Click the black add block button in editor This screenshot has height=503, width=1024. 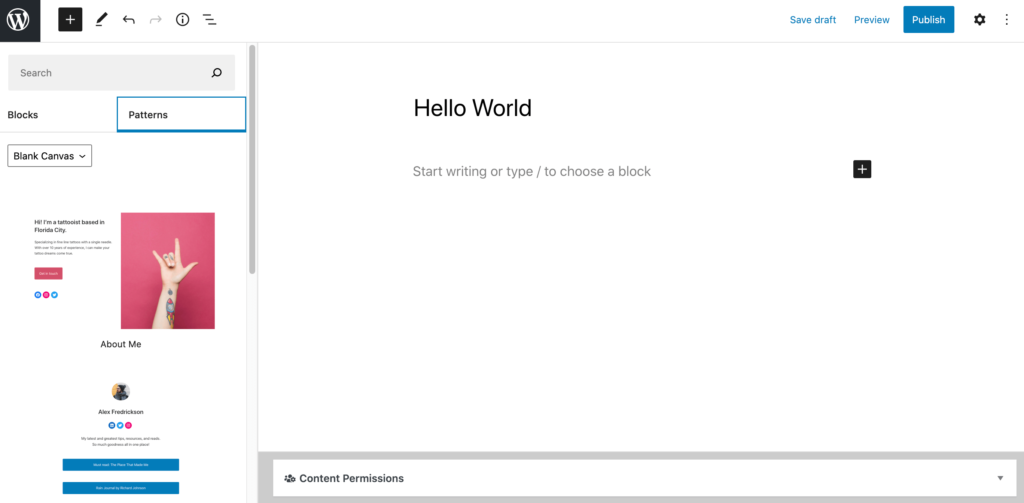pyautogui.click(x=862, y=169)
